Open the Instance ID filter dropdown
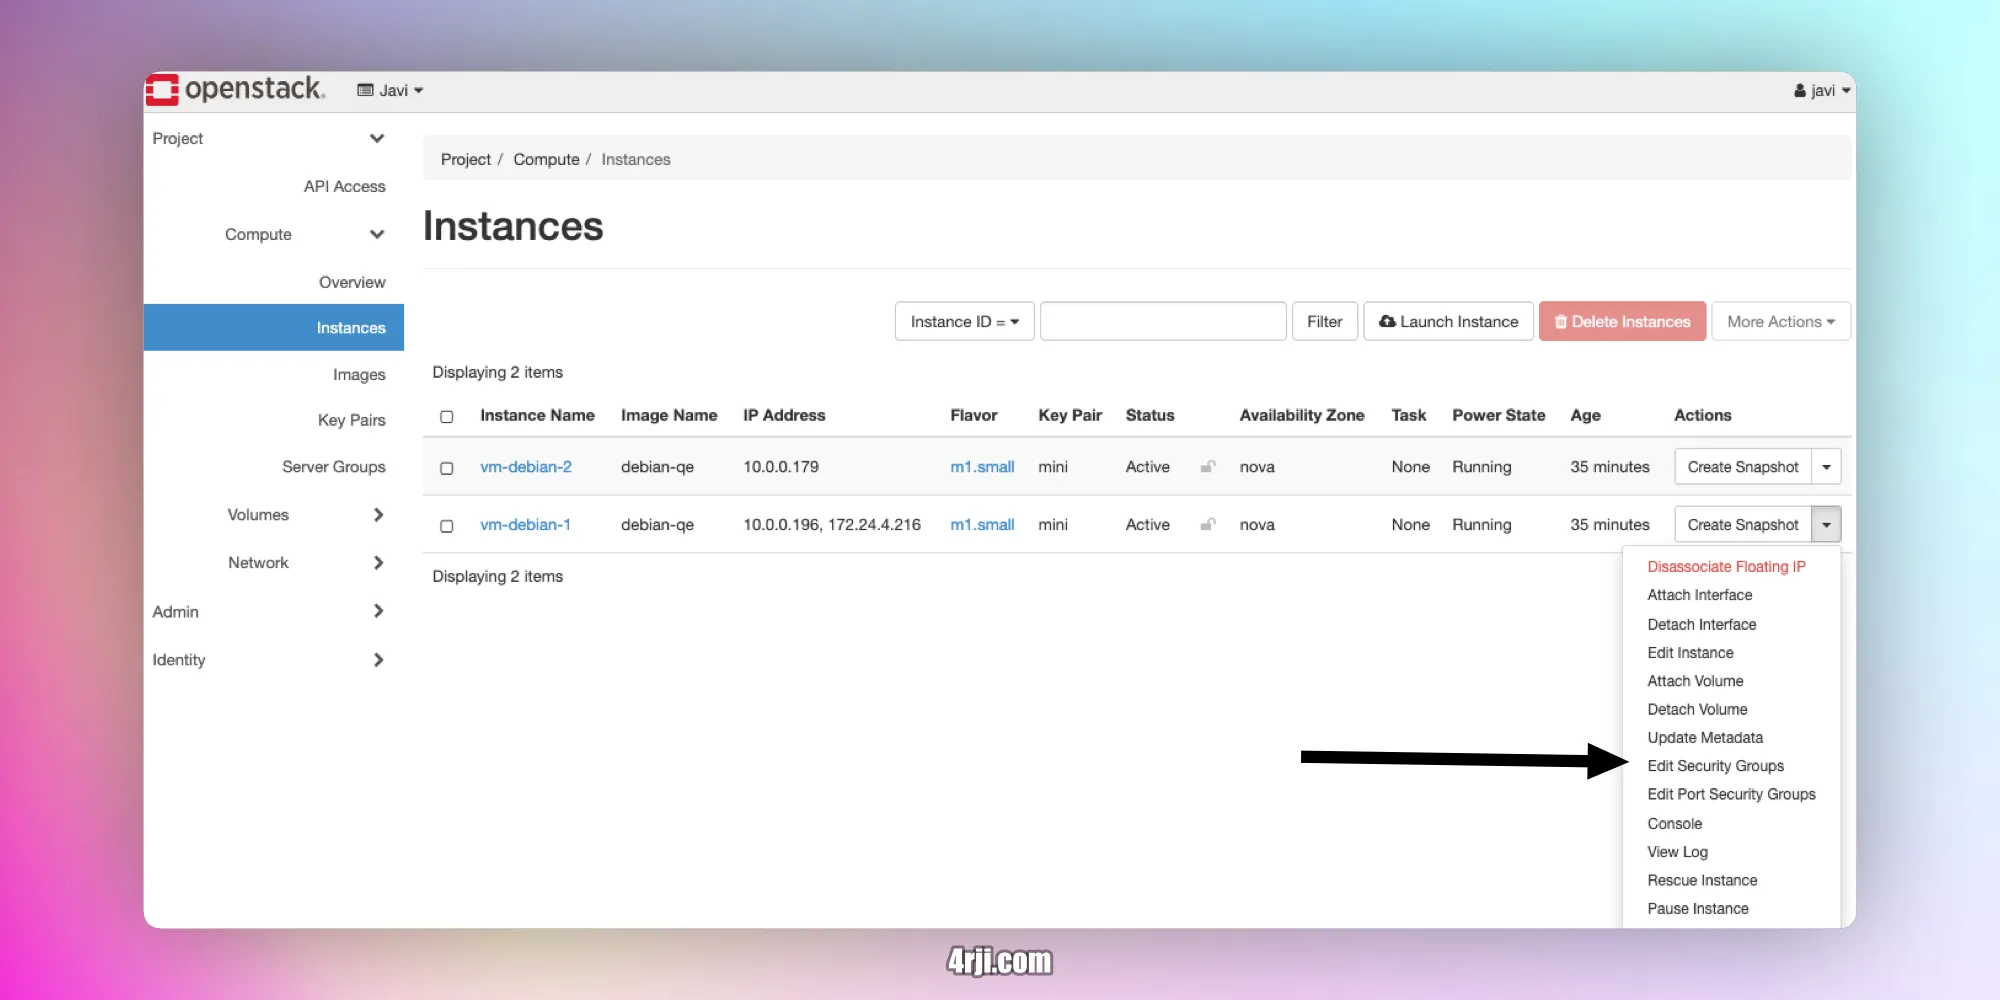Viewport: 2000px width, 1000px height. [x=963, y=321]
